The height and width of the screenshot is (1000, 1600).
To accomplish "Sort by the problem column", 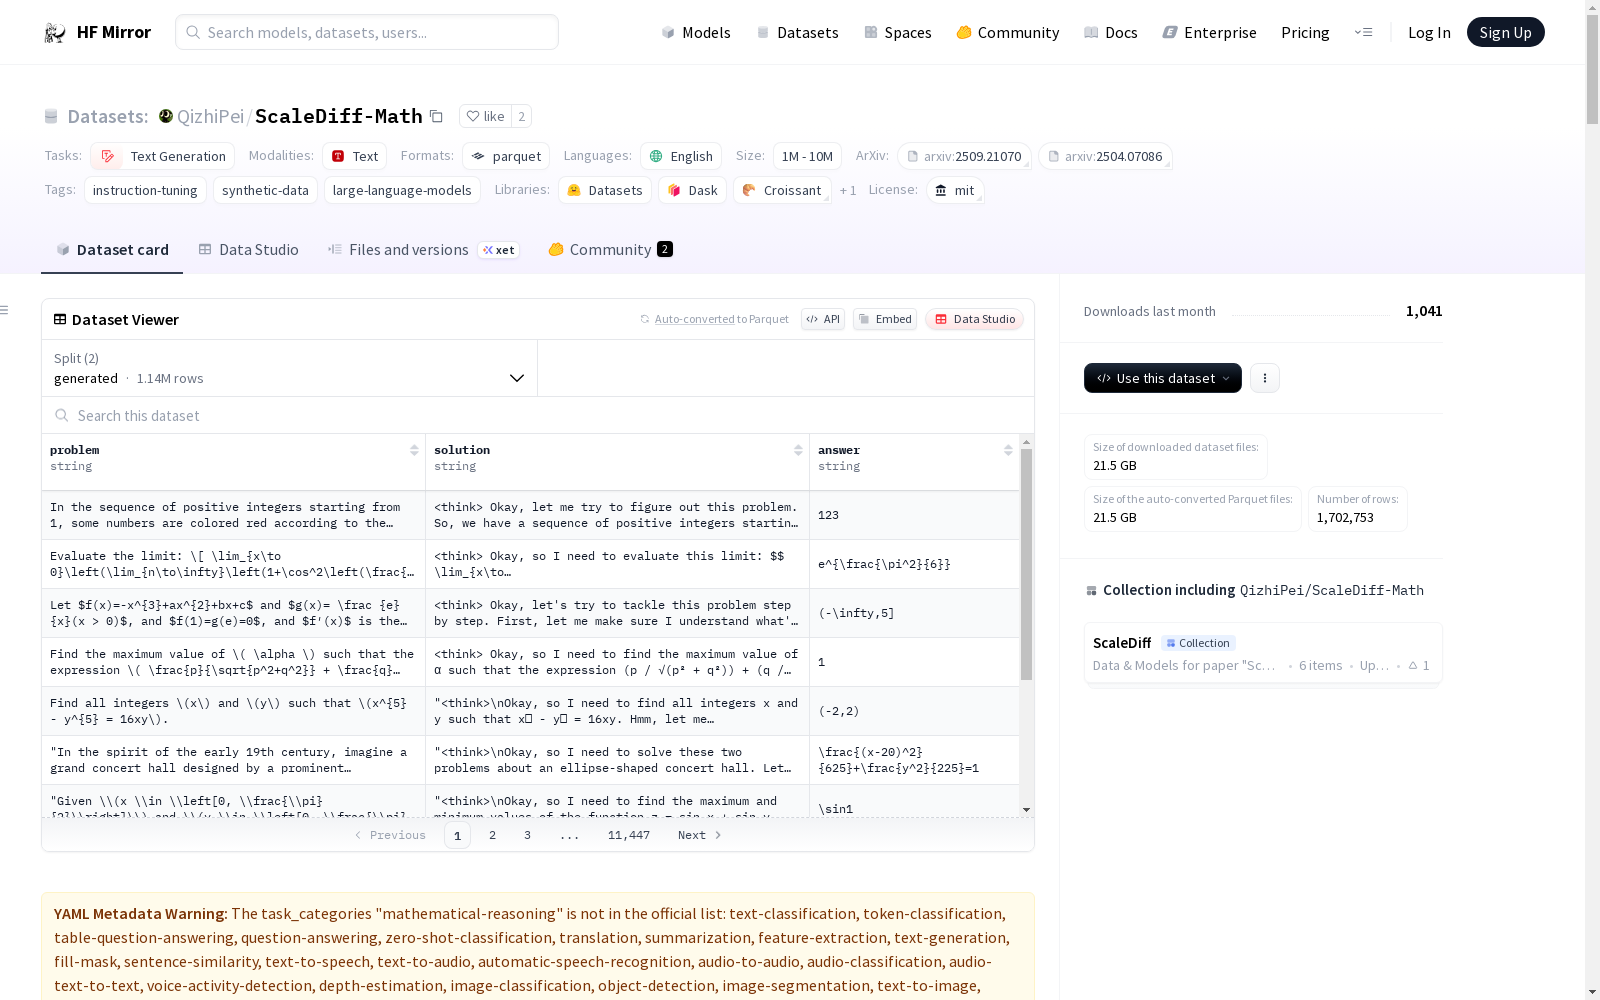I will 414,450.
